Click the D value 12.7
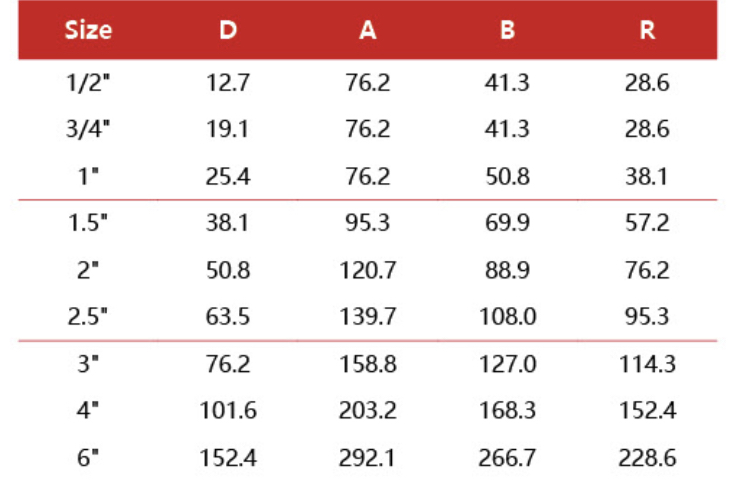This screenshot has width=741, height=484. pos(228,83)
